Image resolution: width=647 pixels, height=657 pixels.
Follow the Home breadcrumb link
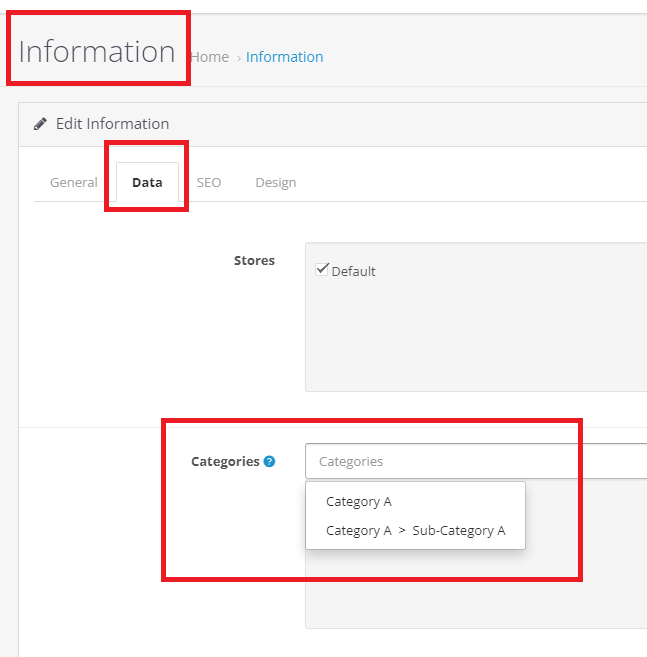[x=210, y=57]
